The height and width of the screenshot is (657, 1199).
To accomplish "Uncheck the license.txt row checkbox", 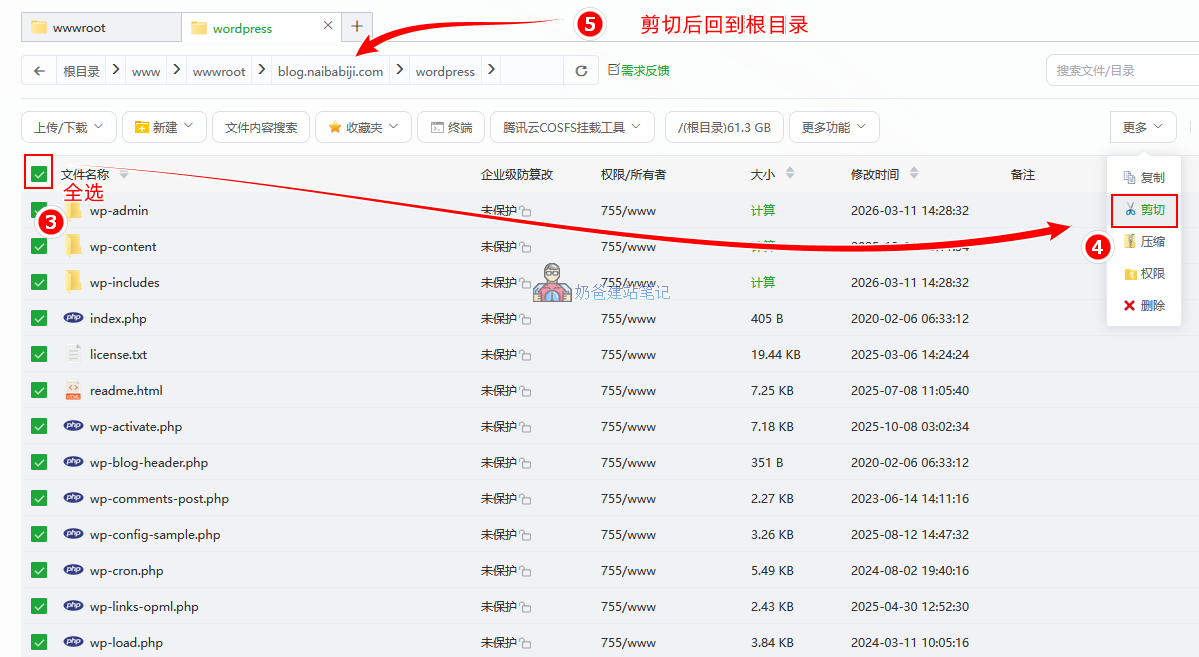I will tap(39, 354).
